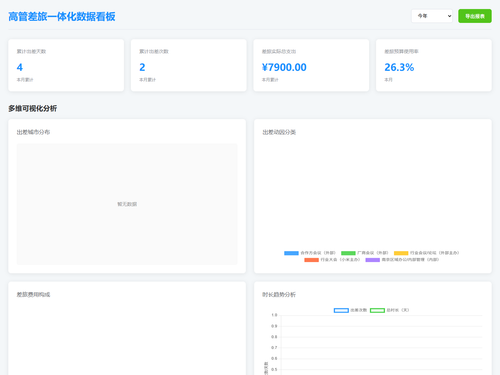Click the 0.7 y-axis label in trend chart

(x=274, y=348)
